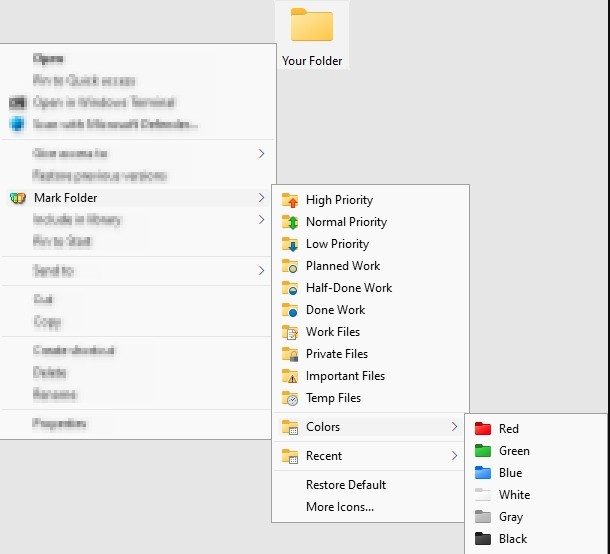Expand the Recent submenu arrow
610x554 pixels.
tap(454, 456)
